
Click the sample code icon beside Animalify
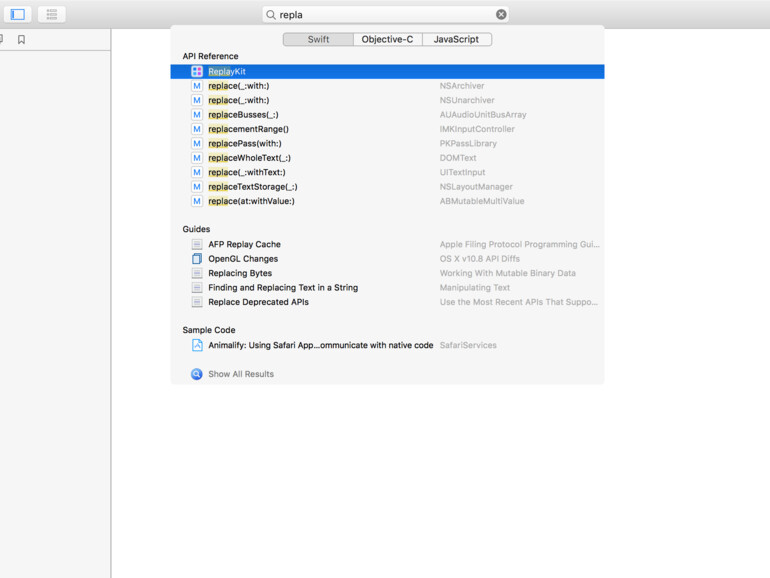coord(197,345)
